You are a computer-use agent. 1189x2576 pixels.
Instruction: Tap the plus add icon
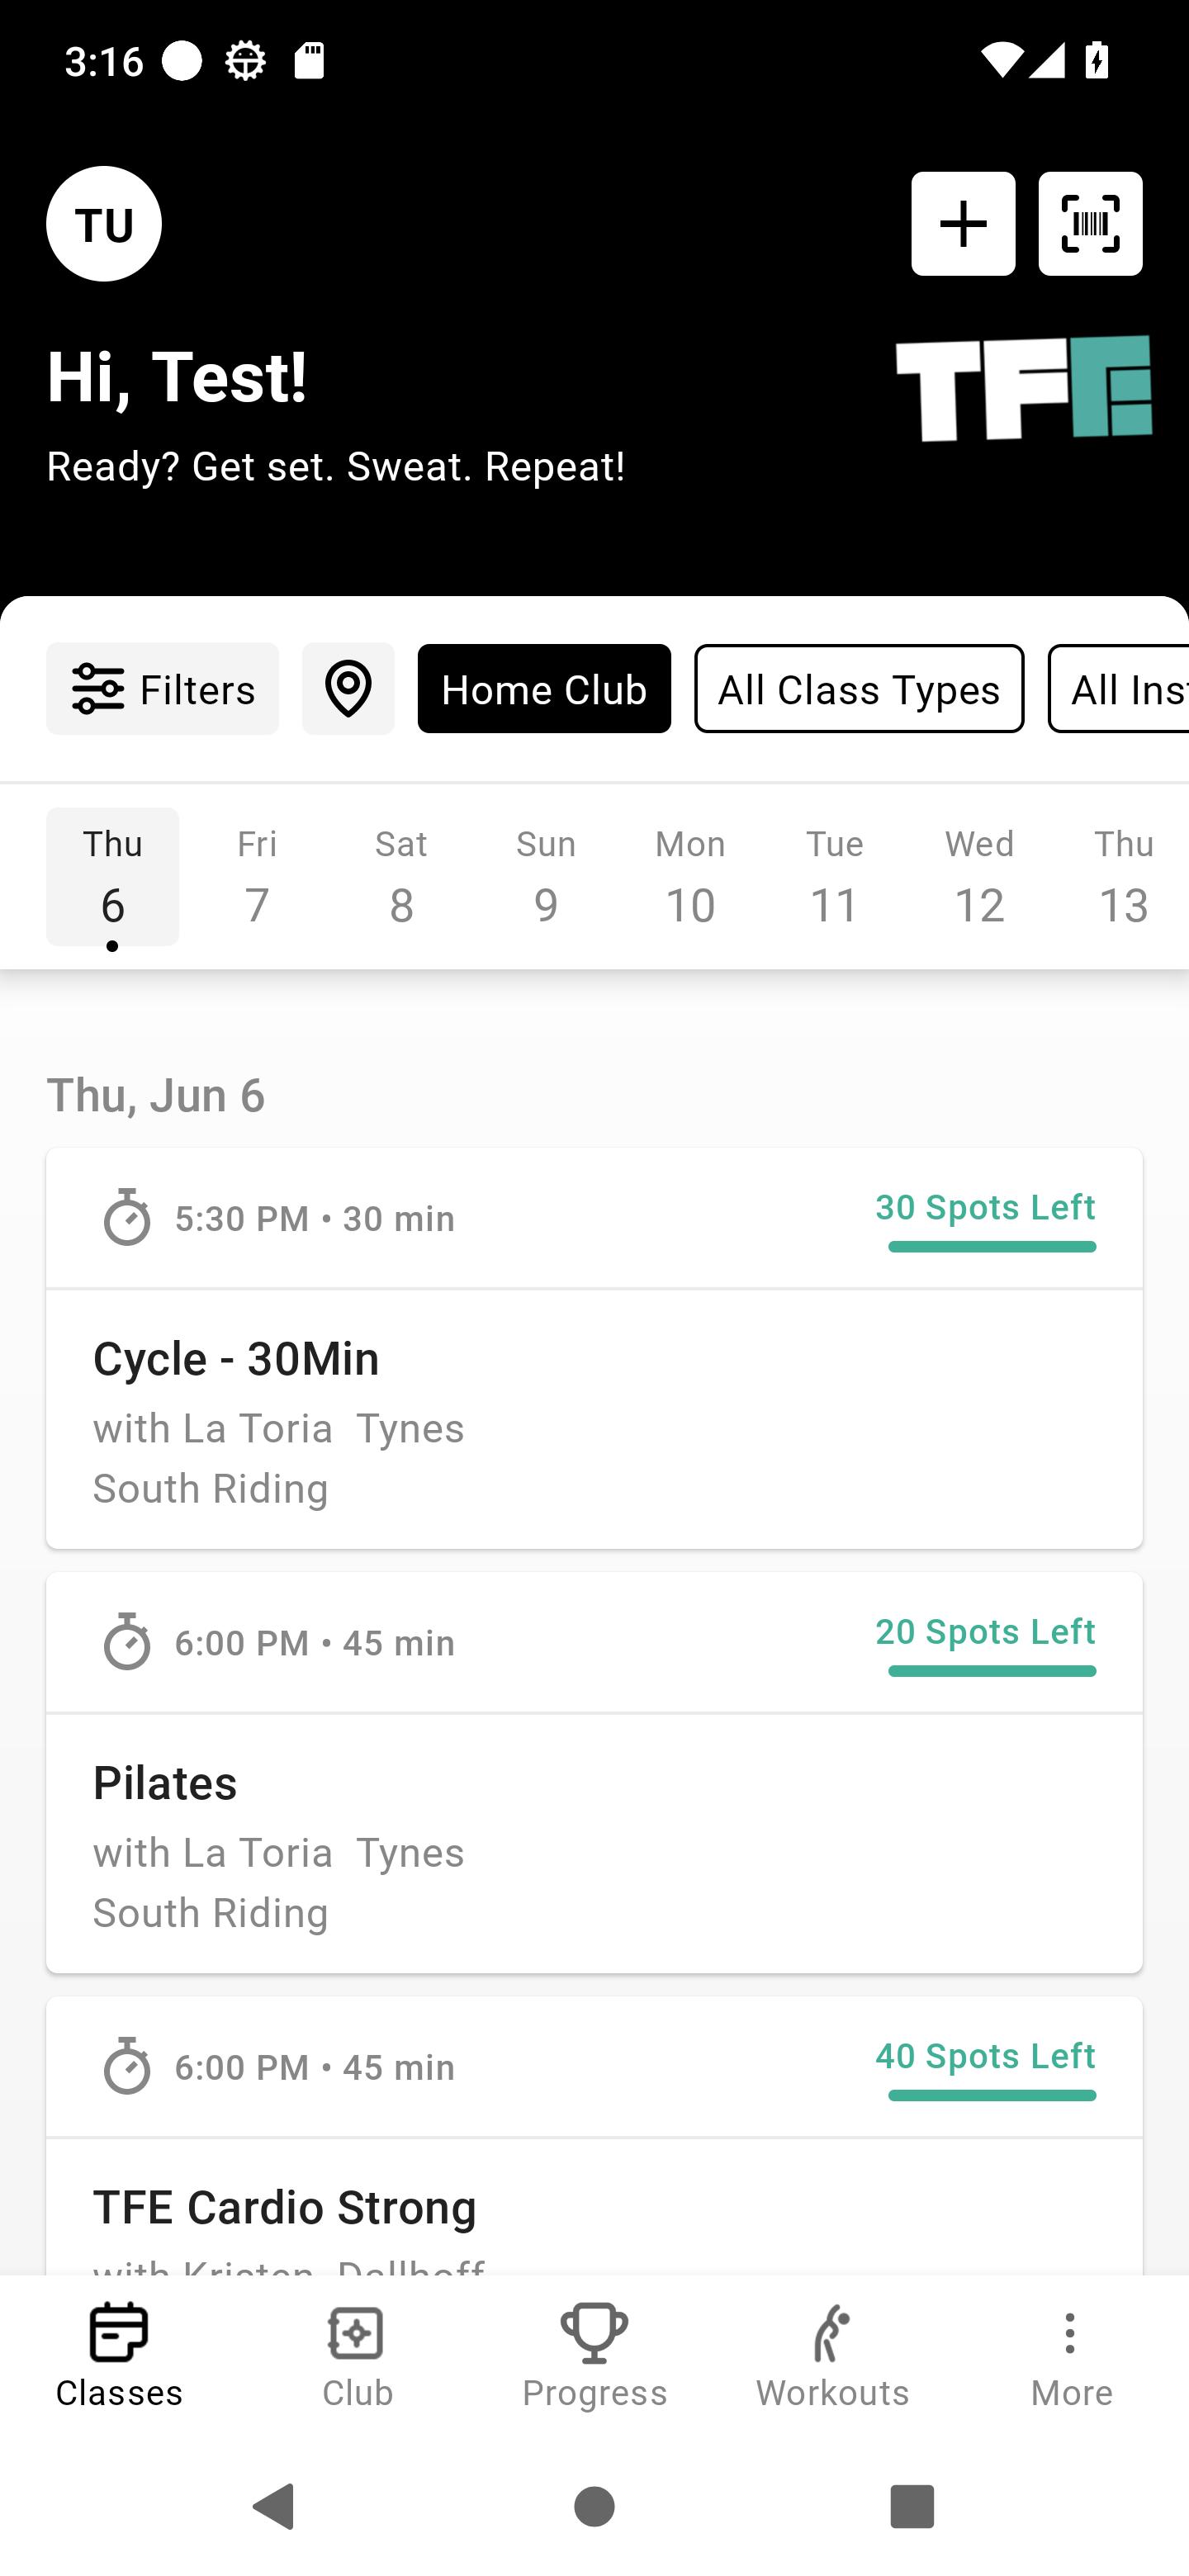963,224
